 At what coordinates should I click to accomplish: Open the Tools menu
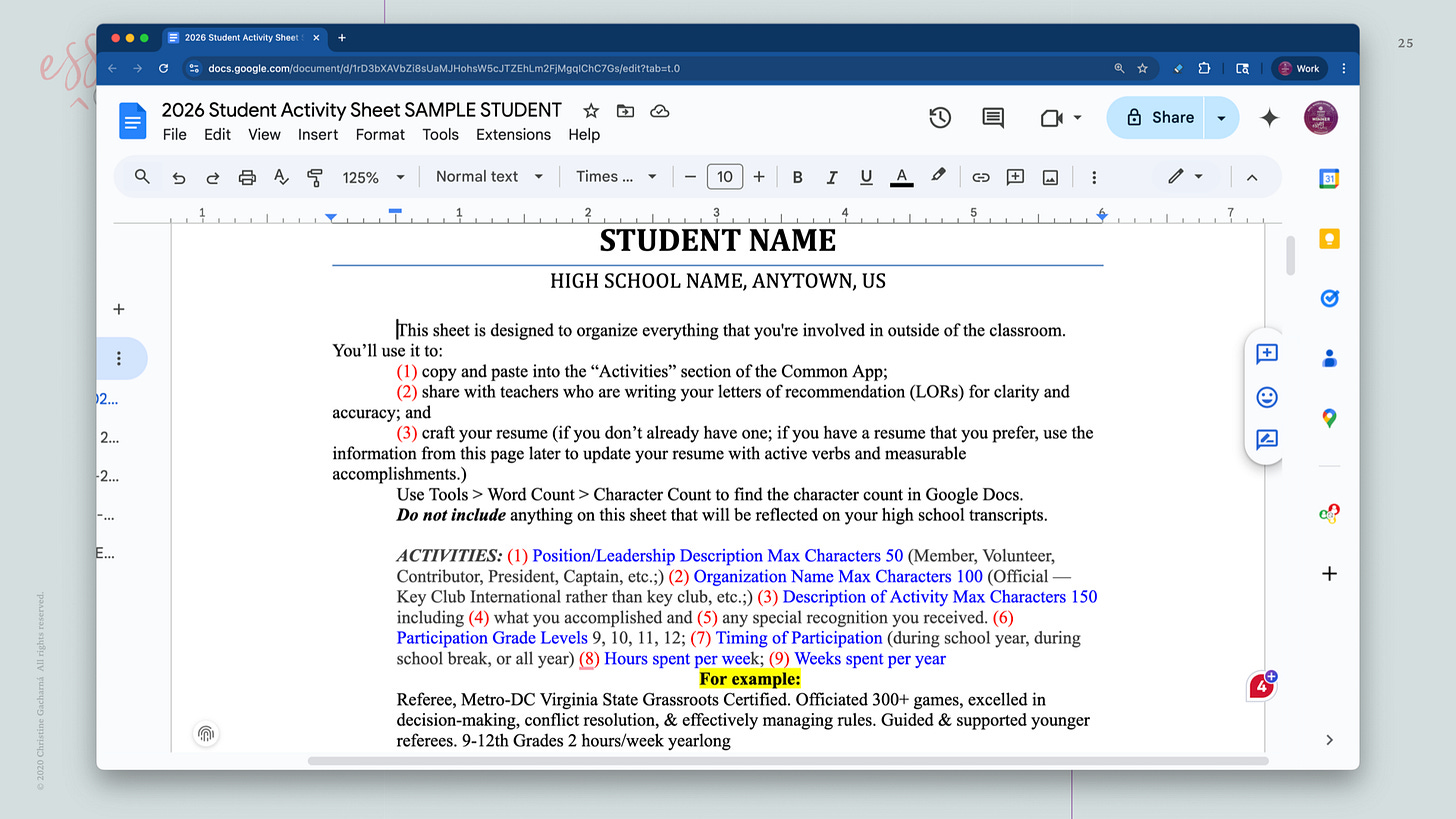(440, 135)
